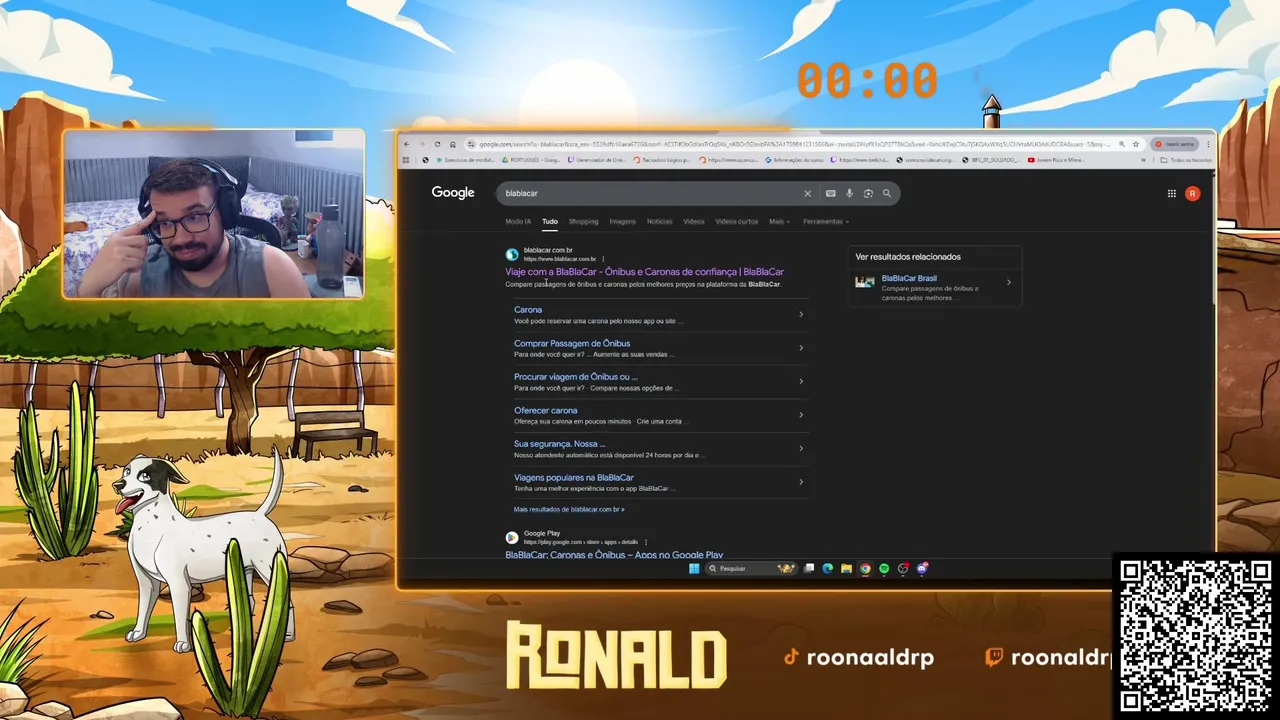Expand Procurar viagem de Ônibus chevron
Image resolution: width=1280 pixels, height=720 pixels.
pos(801,381)
